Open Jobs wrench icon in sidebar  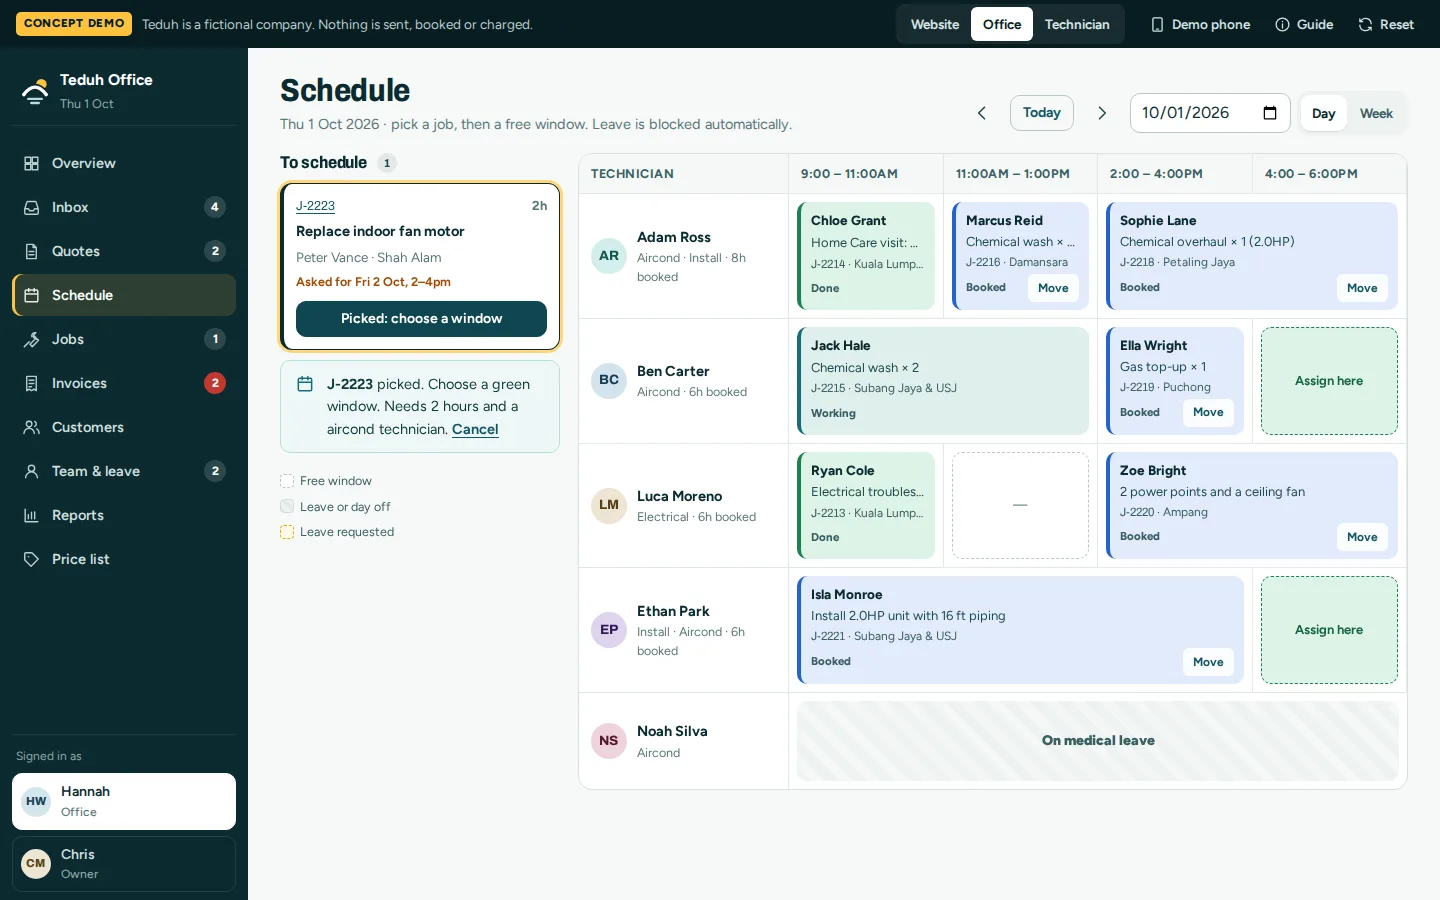pyautogui.click(x=32, y=339)
